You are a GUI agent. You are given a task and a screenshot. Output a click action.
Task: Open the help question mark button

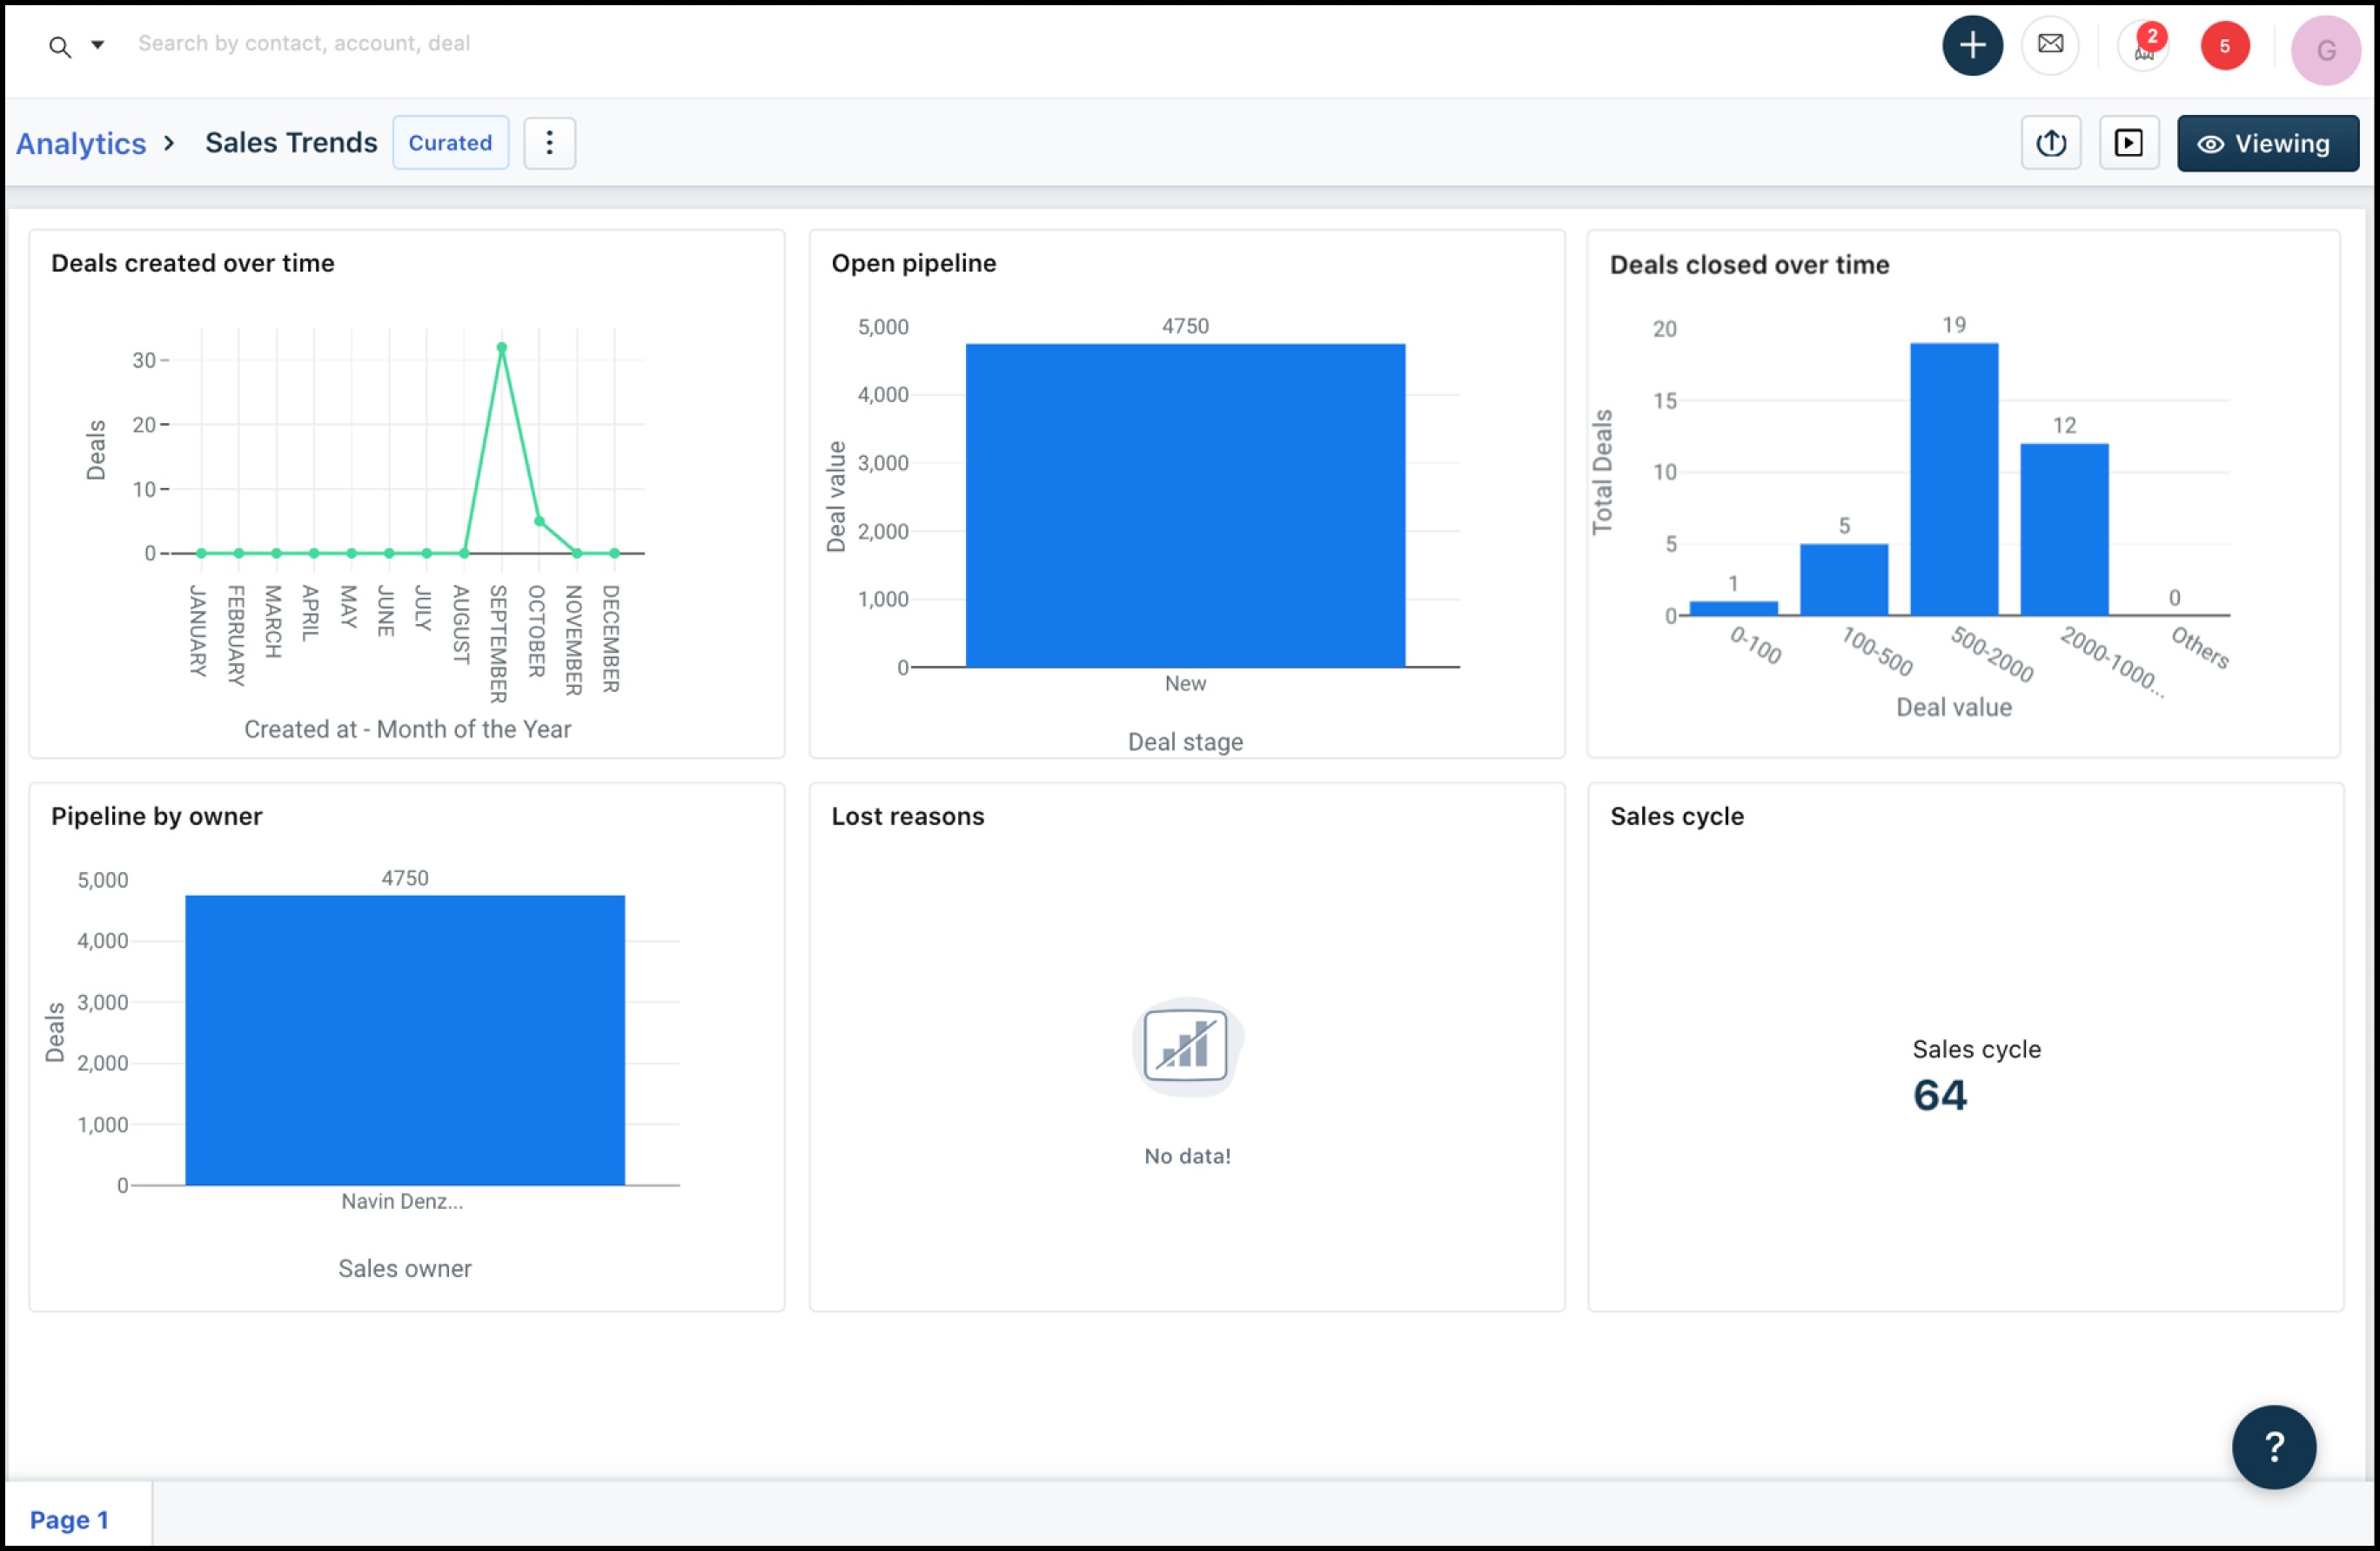(2274, 1446)
